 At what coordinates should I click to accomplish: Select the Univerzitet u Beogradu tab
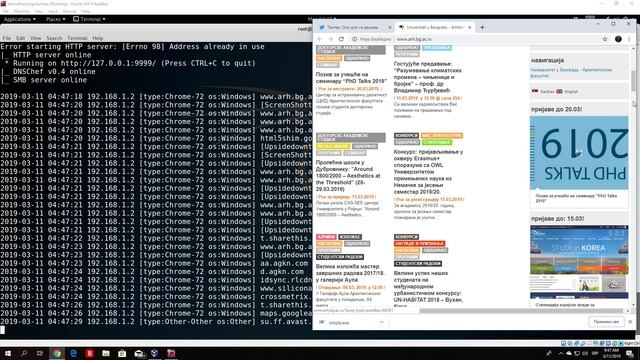click(x=435, y=27)
